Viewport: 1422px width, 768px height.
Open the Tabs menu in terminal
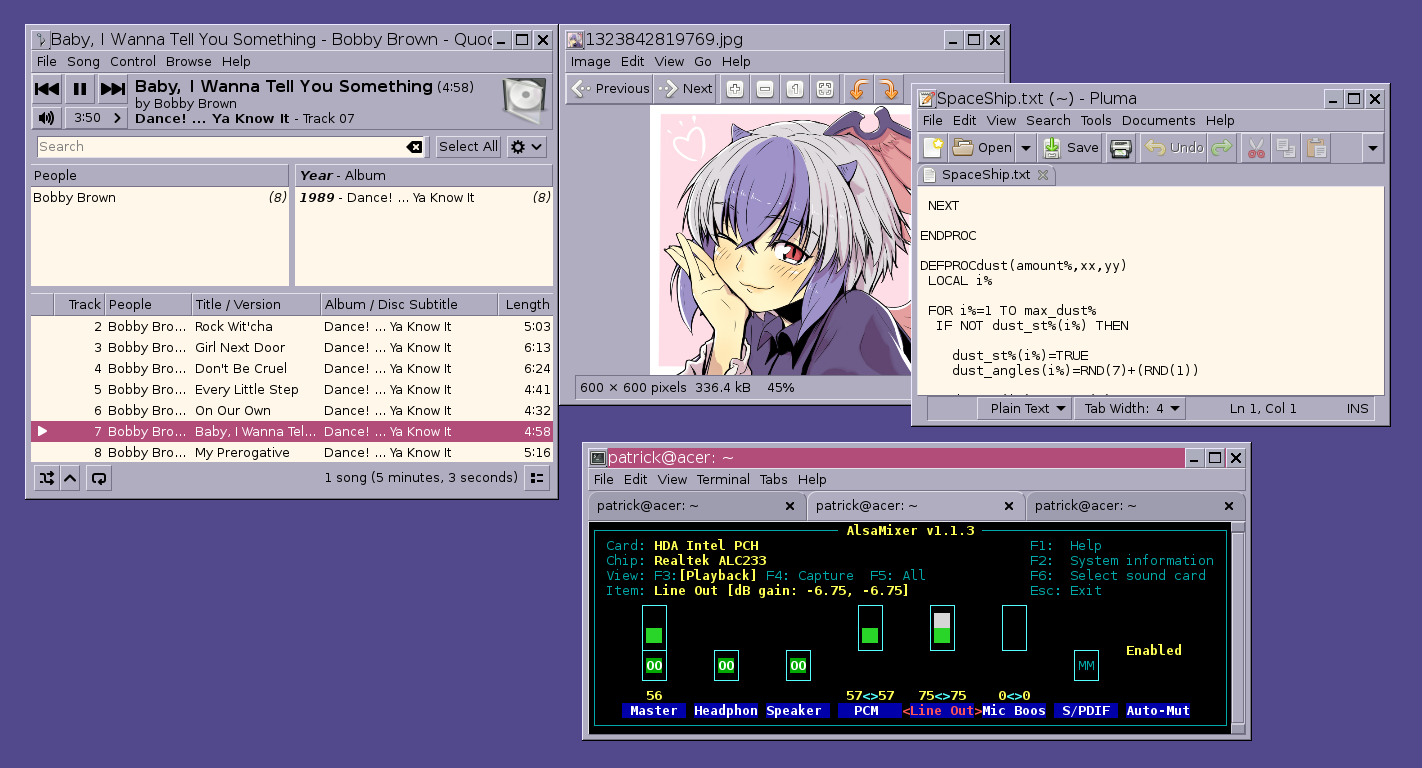pos(774,480)
